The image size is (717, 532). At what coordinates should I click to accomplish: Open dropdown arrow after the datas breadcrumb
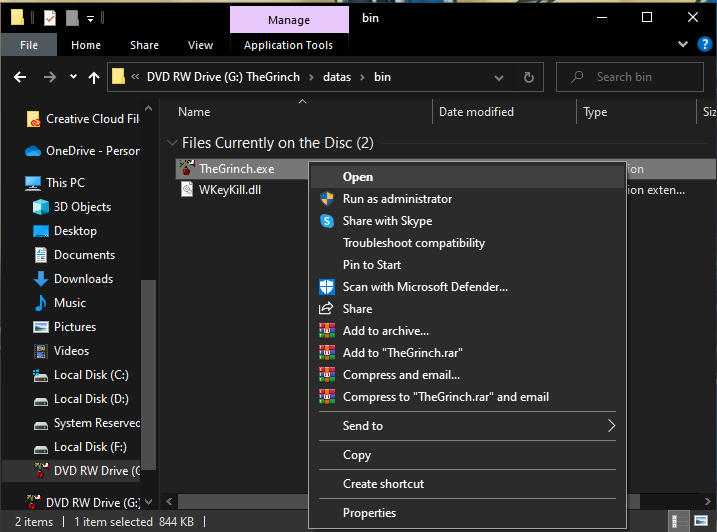pos(362,77)
